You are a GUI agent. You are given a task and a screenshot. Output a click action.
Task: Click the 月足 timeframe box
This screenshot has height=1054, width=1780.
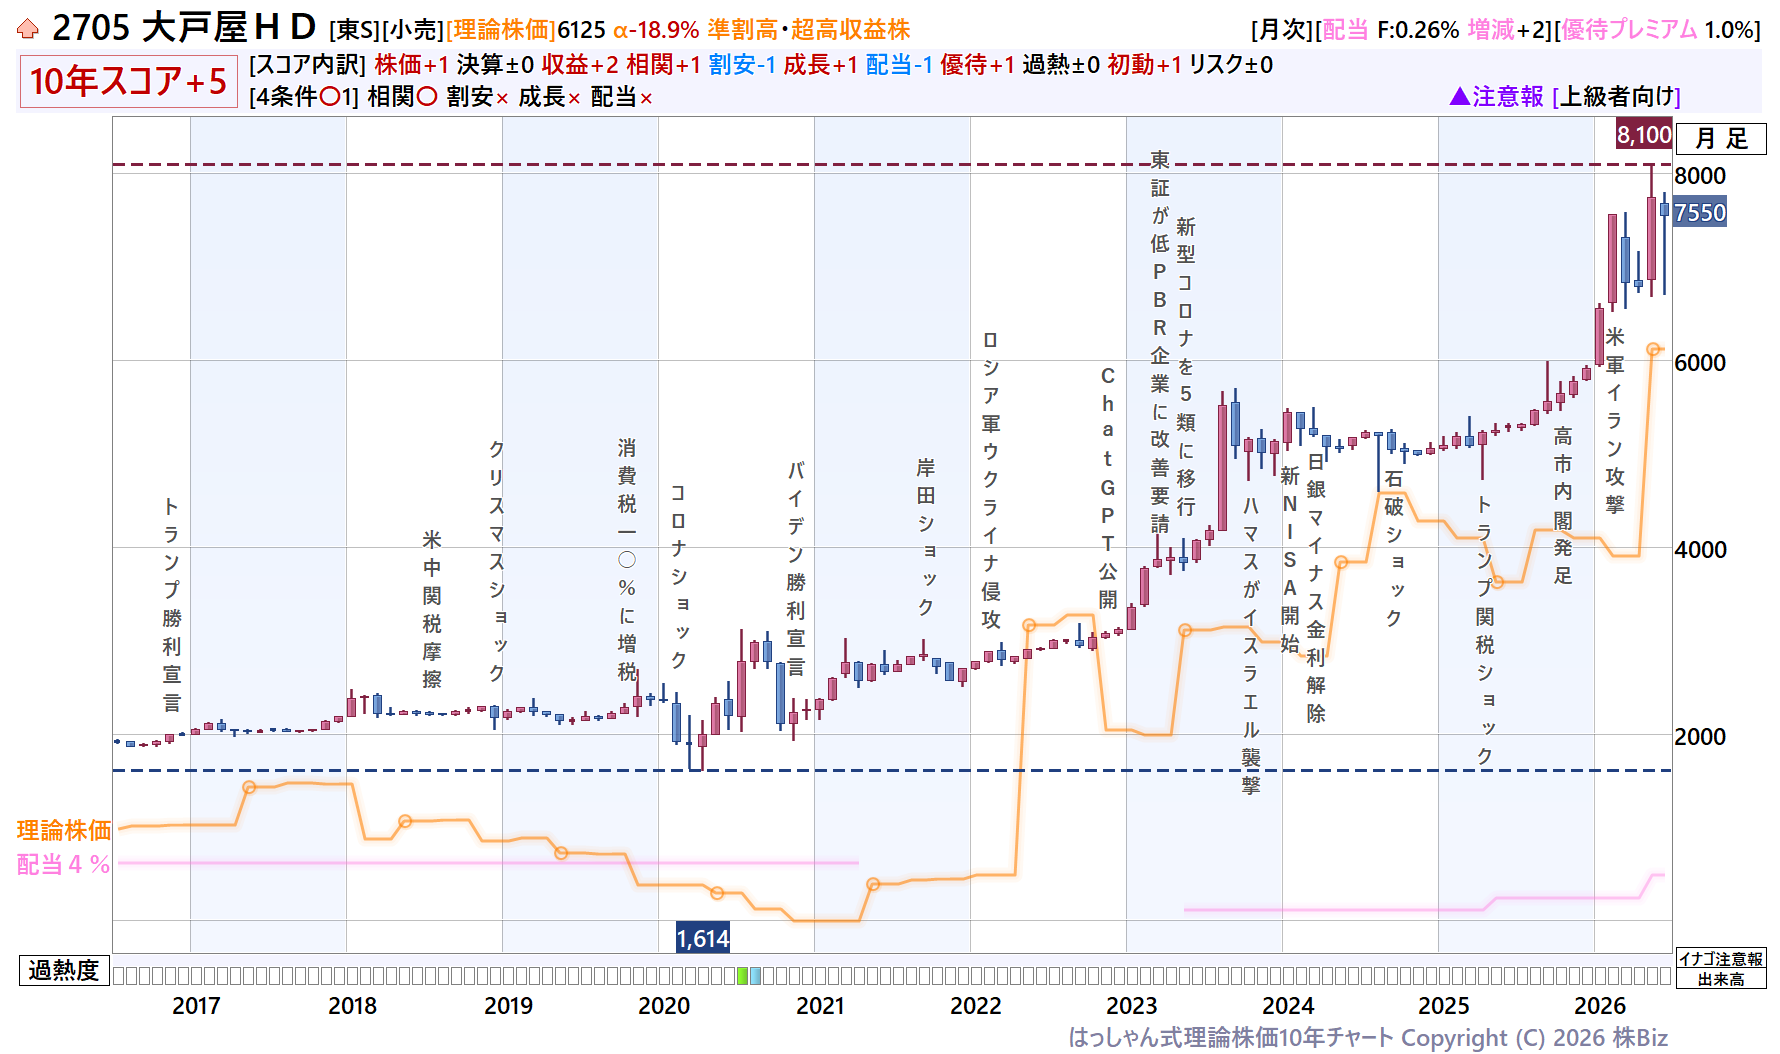[1721, 138]
